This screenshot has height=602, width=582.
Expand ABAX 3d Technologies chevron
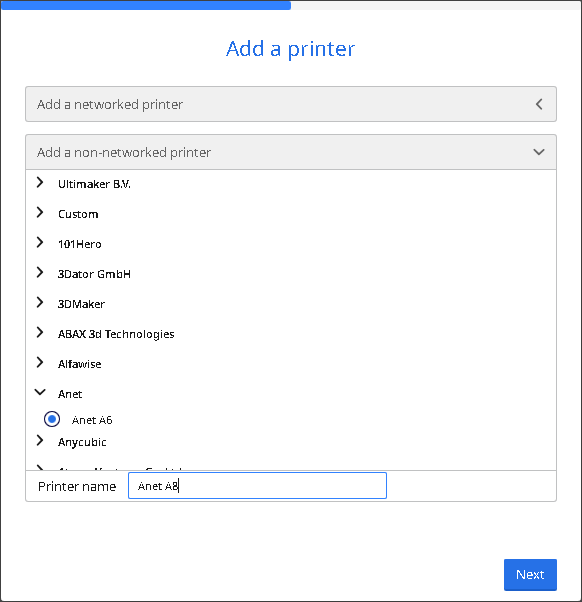click(40, 332)
